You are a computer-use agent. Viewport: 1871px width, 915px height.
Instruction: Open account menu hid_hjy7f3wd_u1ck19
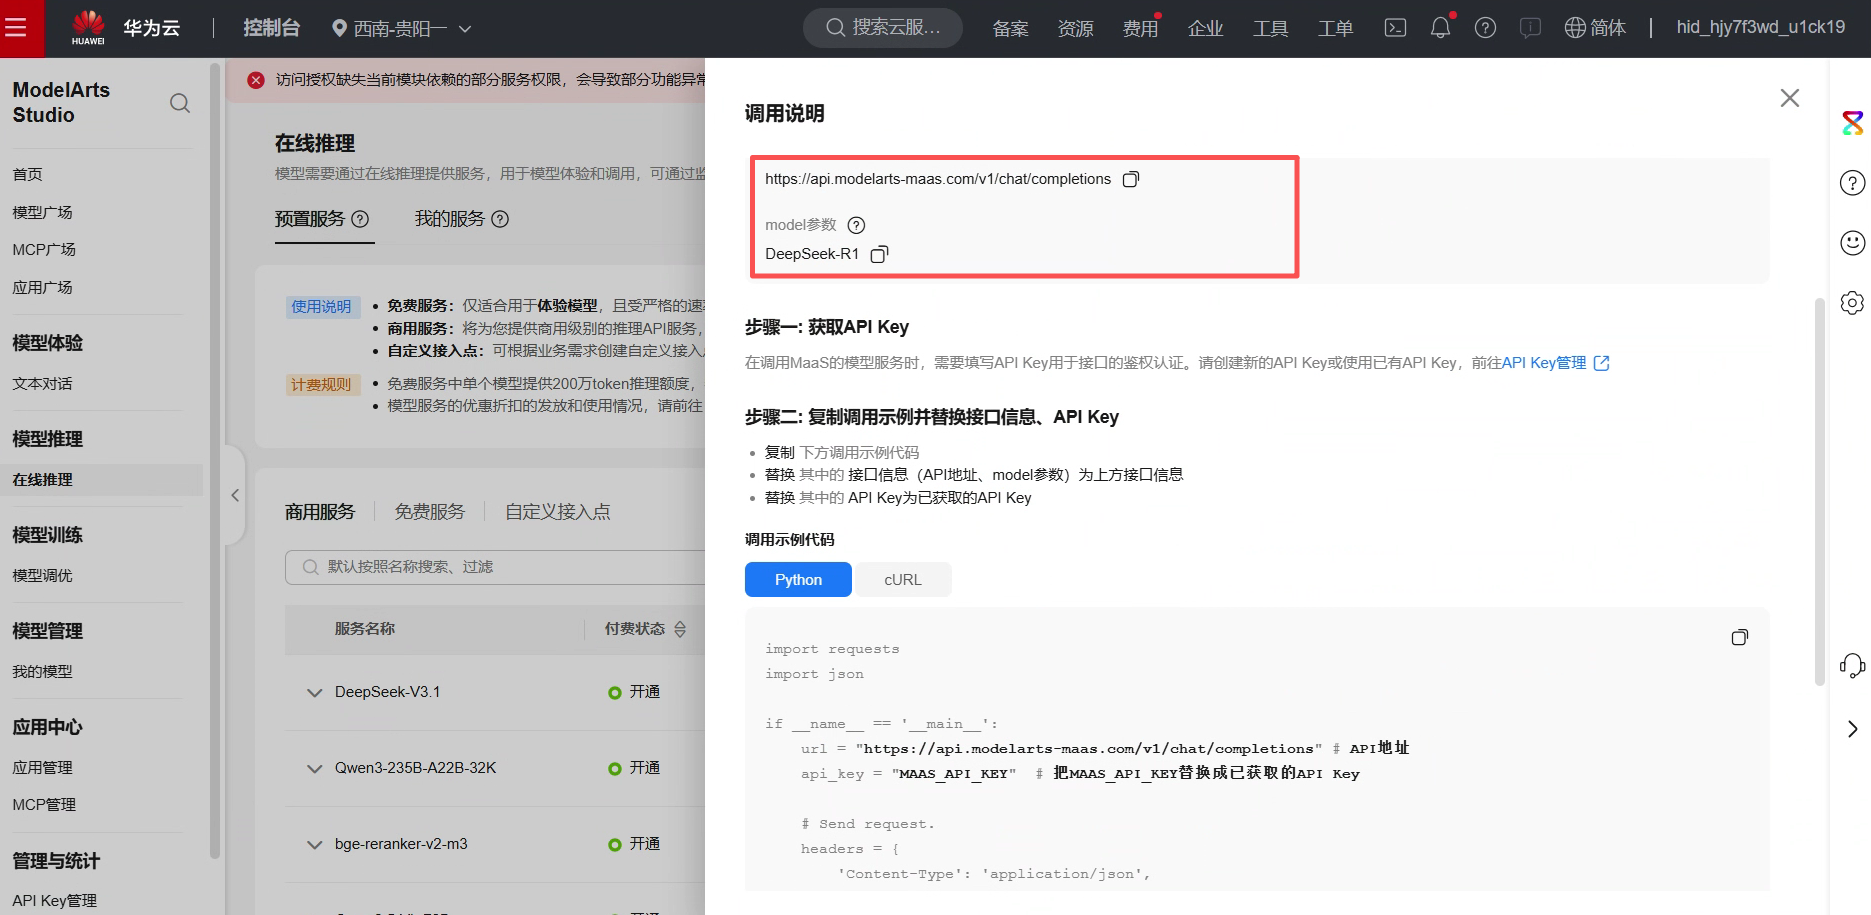(1761, 28)
